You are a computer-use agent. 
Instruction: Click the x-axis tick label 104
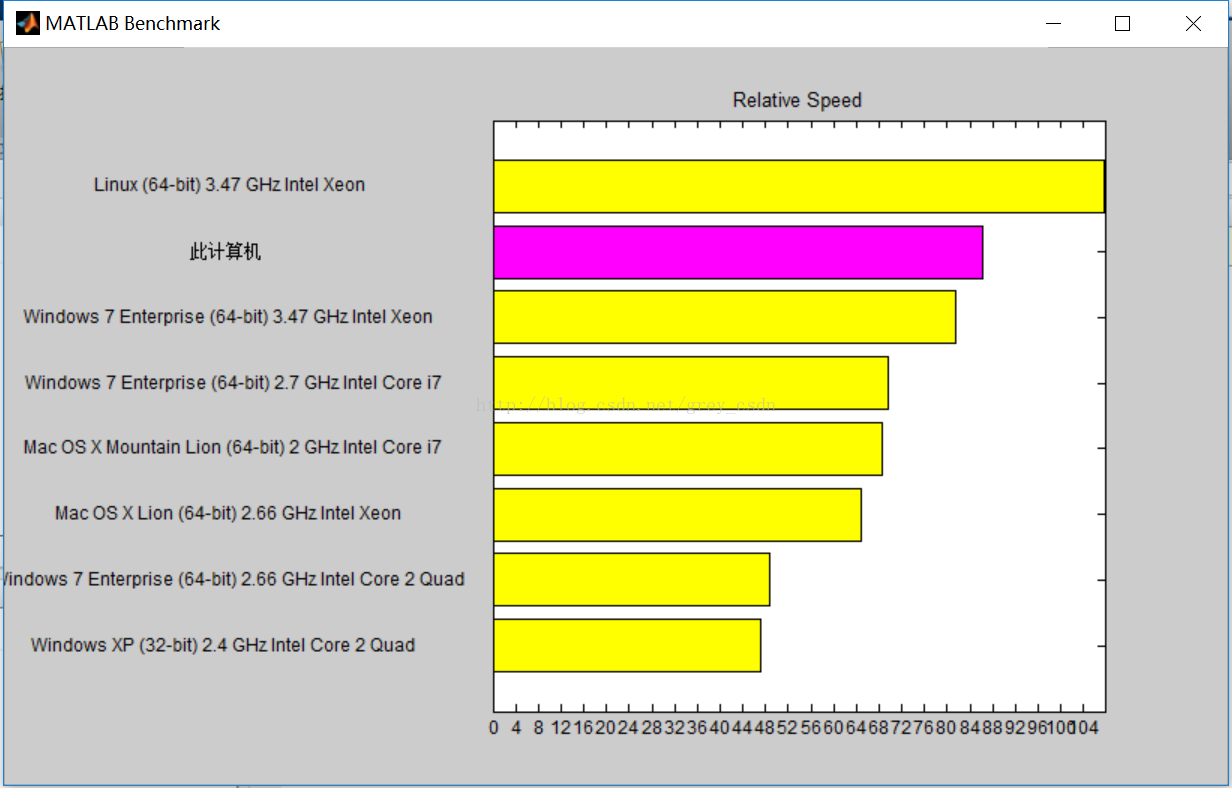[x=1082, y=728]
